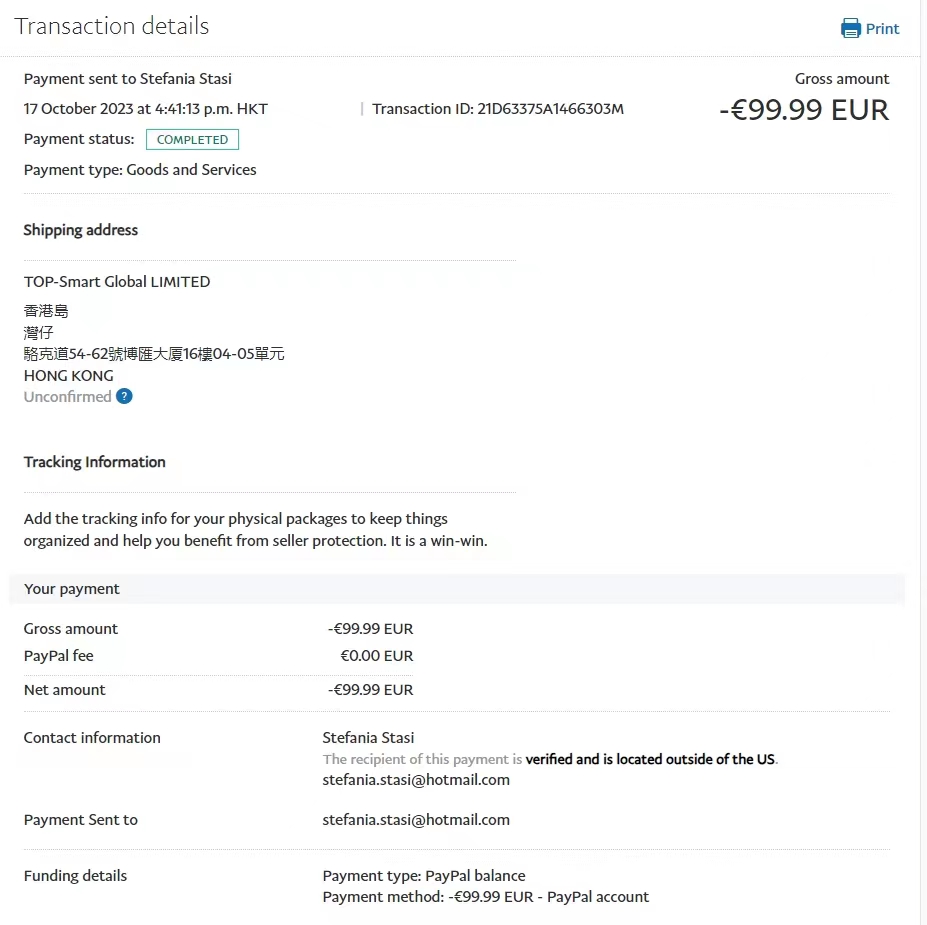The image size is (927, 925).
Task: Click the TOP-Smart Global LIMITED address line
Action: 117,282
